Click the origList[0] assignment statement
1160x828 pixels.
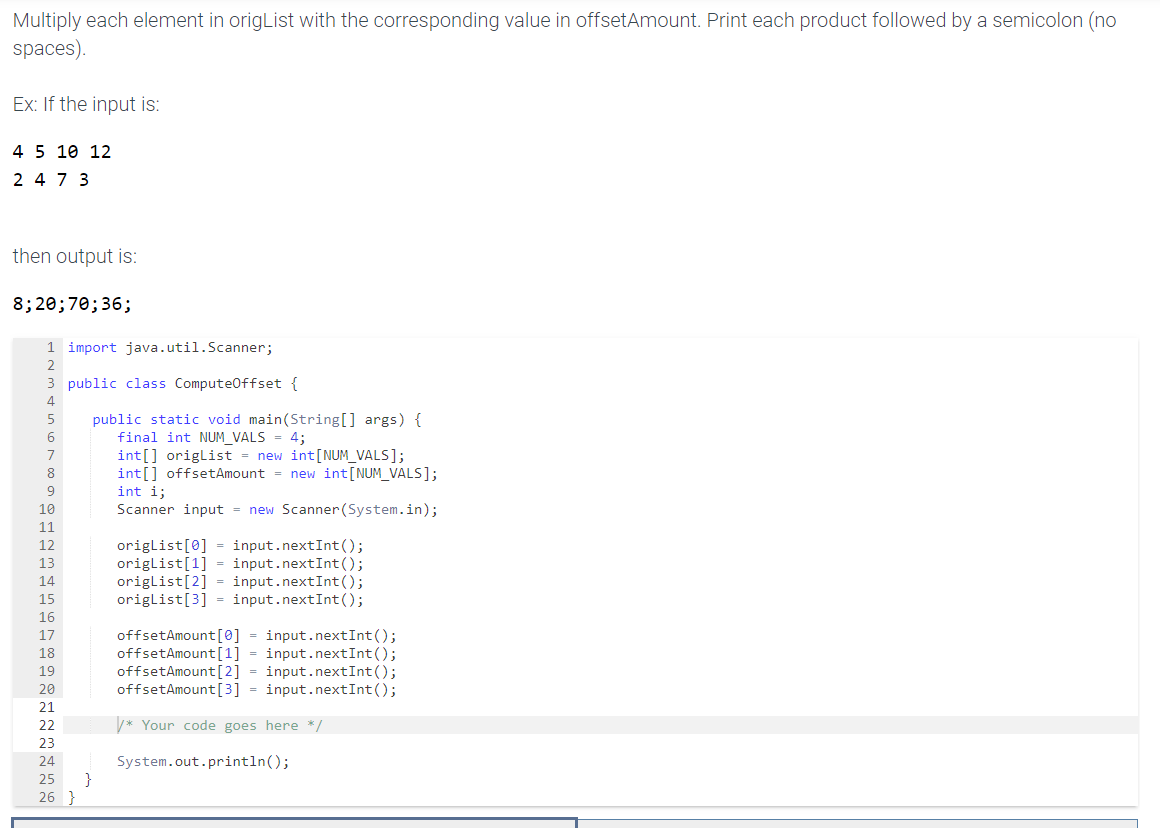click(x=240, y=545)
